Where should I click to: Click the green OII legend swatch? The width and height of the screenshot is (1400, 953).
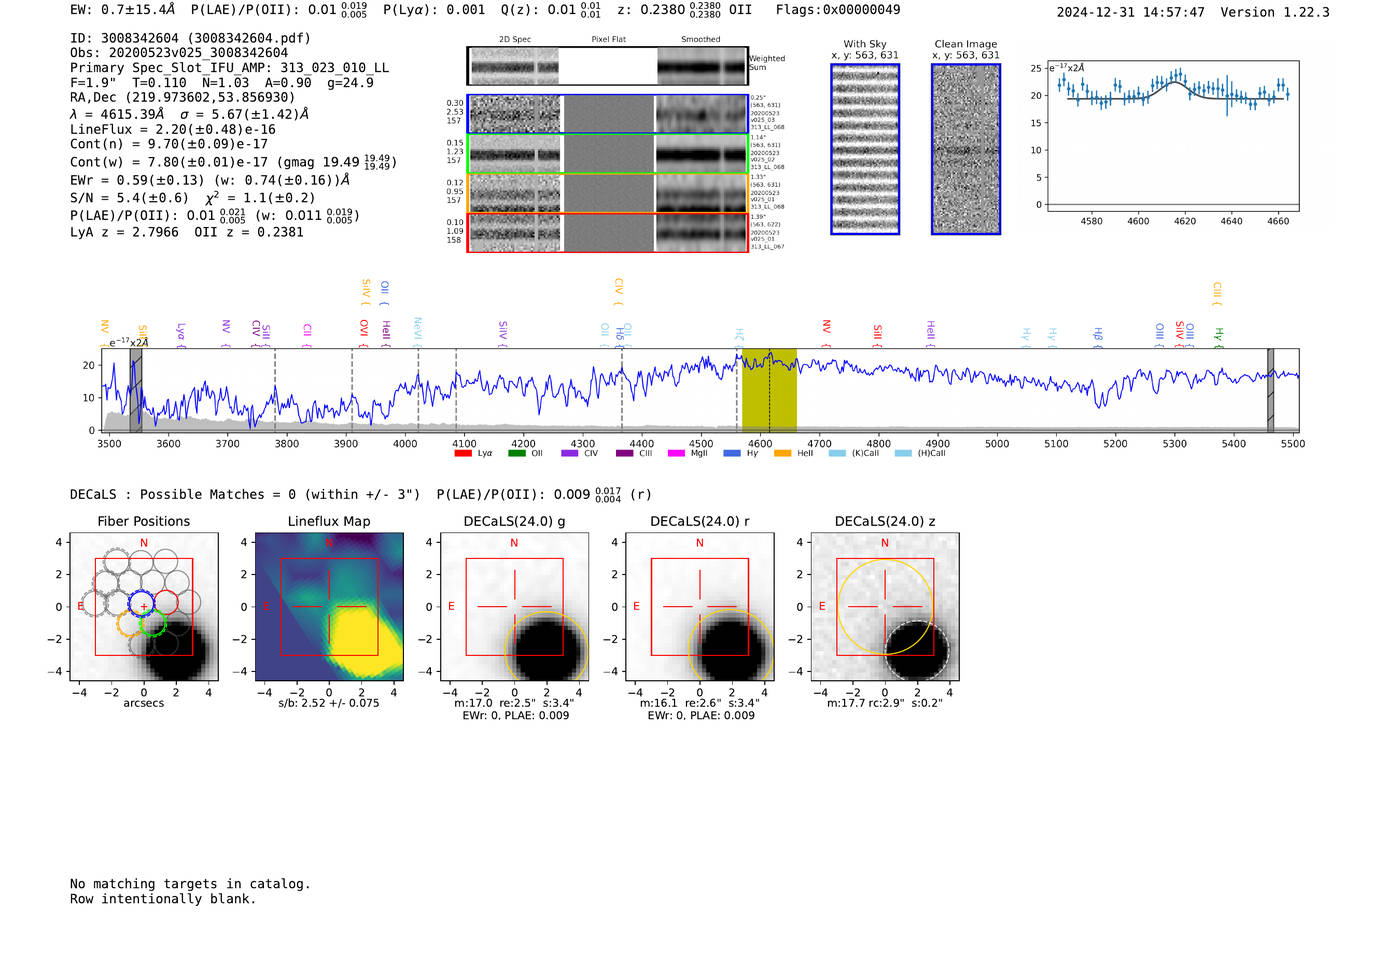(x=516, y=454)
